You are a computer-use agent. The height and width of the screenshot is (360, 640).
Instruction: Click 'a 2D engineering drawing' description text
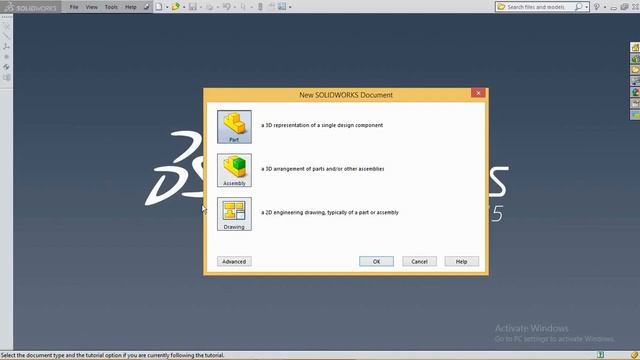coord(330,213)
